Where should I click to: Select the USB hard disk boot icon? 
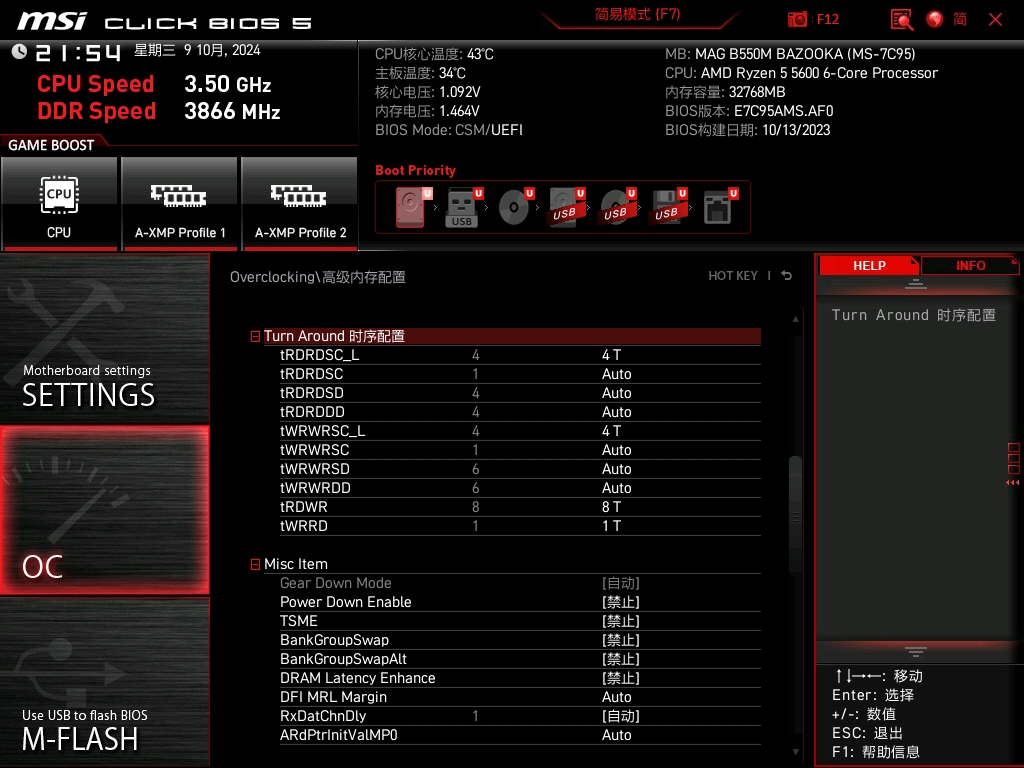pyautogui.click(x=566, y=207)
